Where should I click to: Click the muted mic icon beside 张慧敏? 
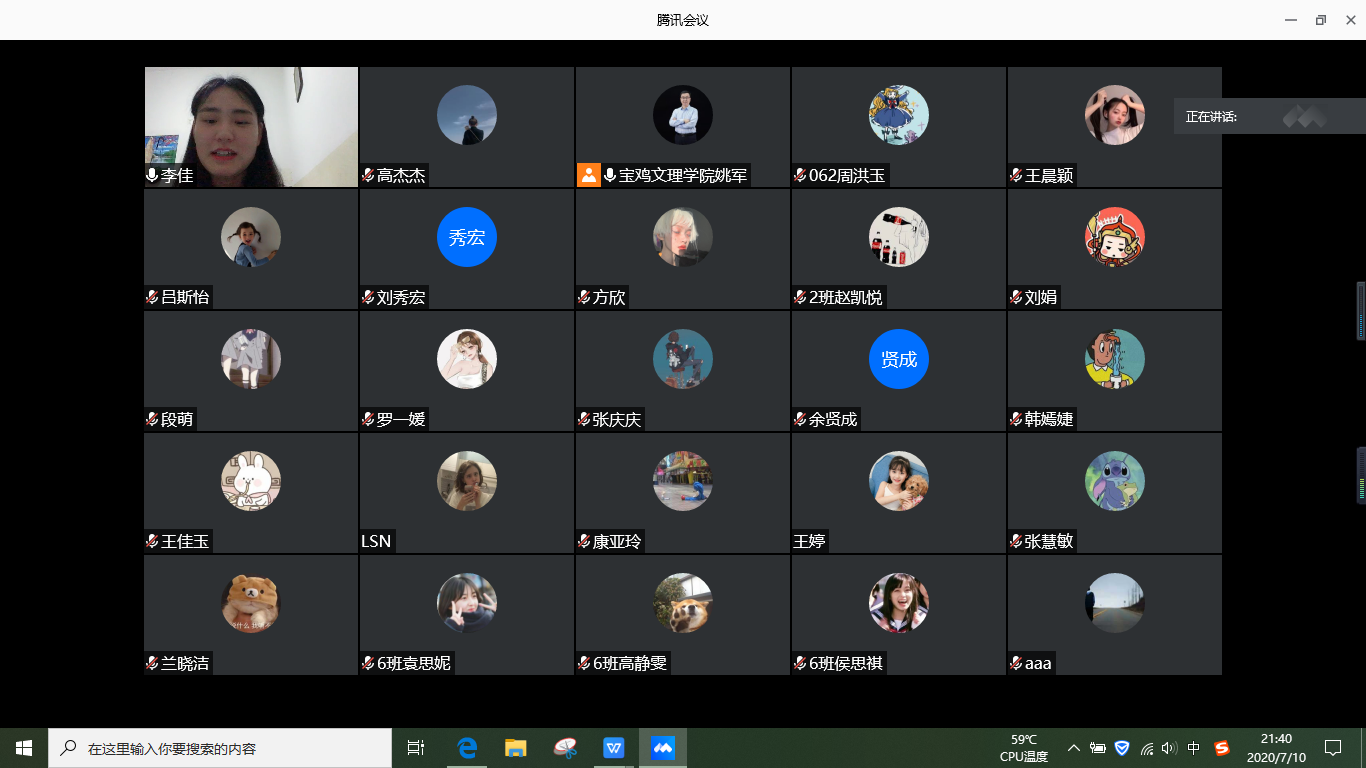(x=1016, y=542)
